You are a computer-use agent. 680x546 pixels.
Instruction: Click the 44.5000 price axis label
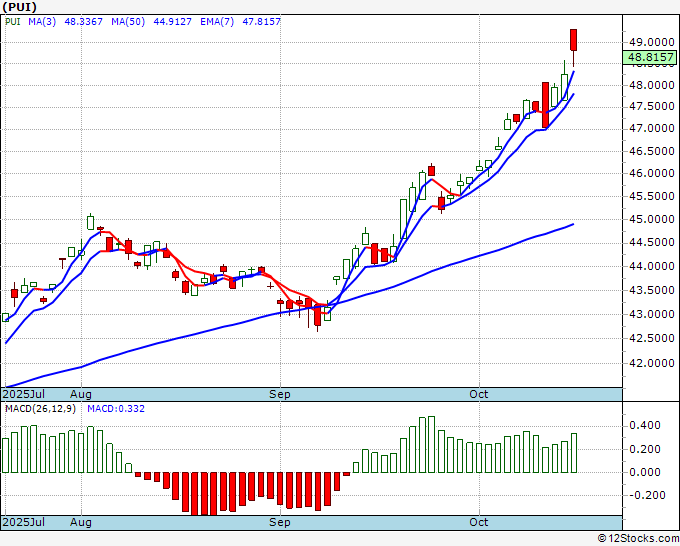652,242
